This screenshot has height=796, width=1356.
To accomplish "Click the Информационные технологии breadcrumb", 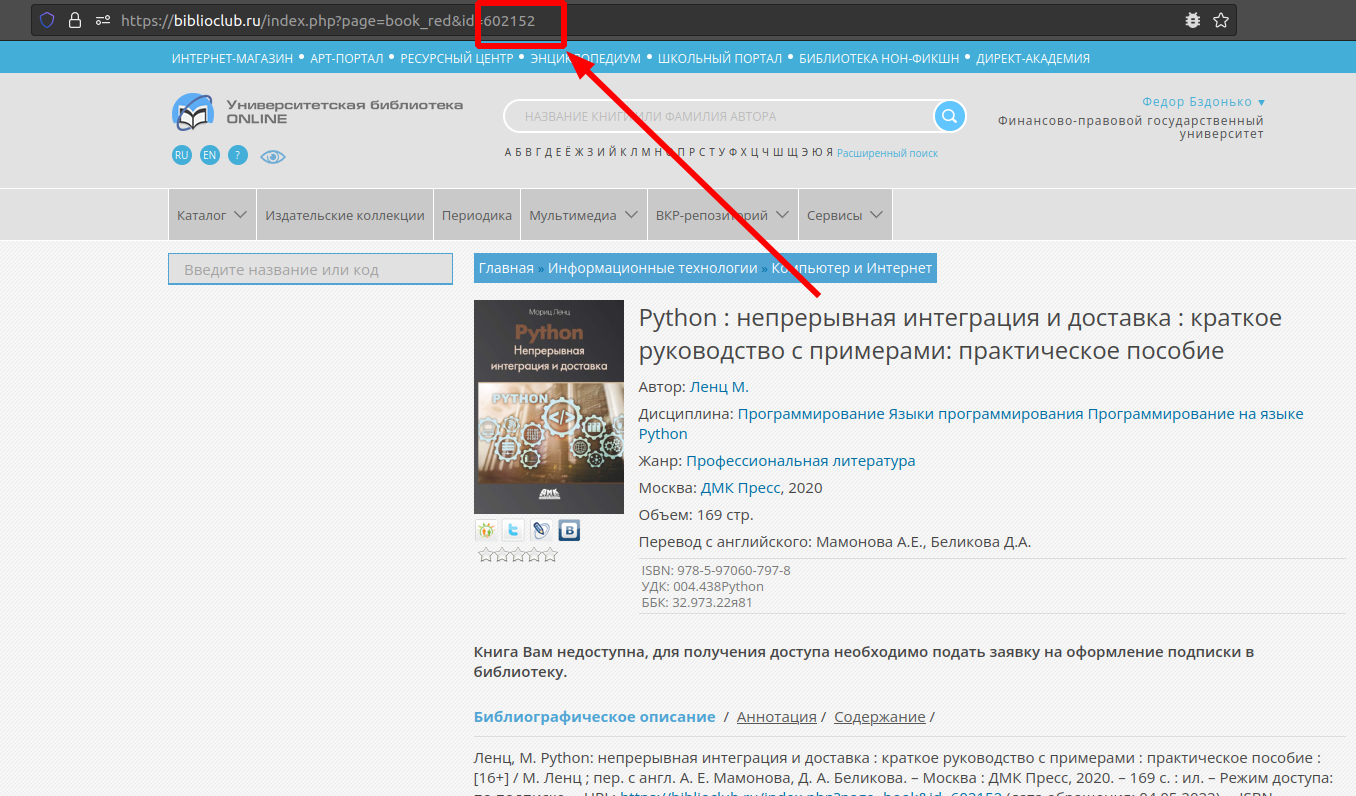I will click(653, 268).
